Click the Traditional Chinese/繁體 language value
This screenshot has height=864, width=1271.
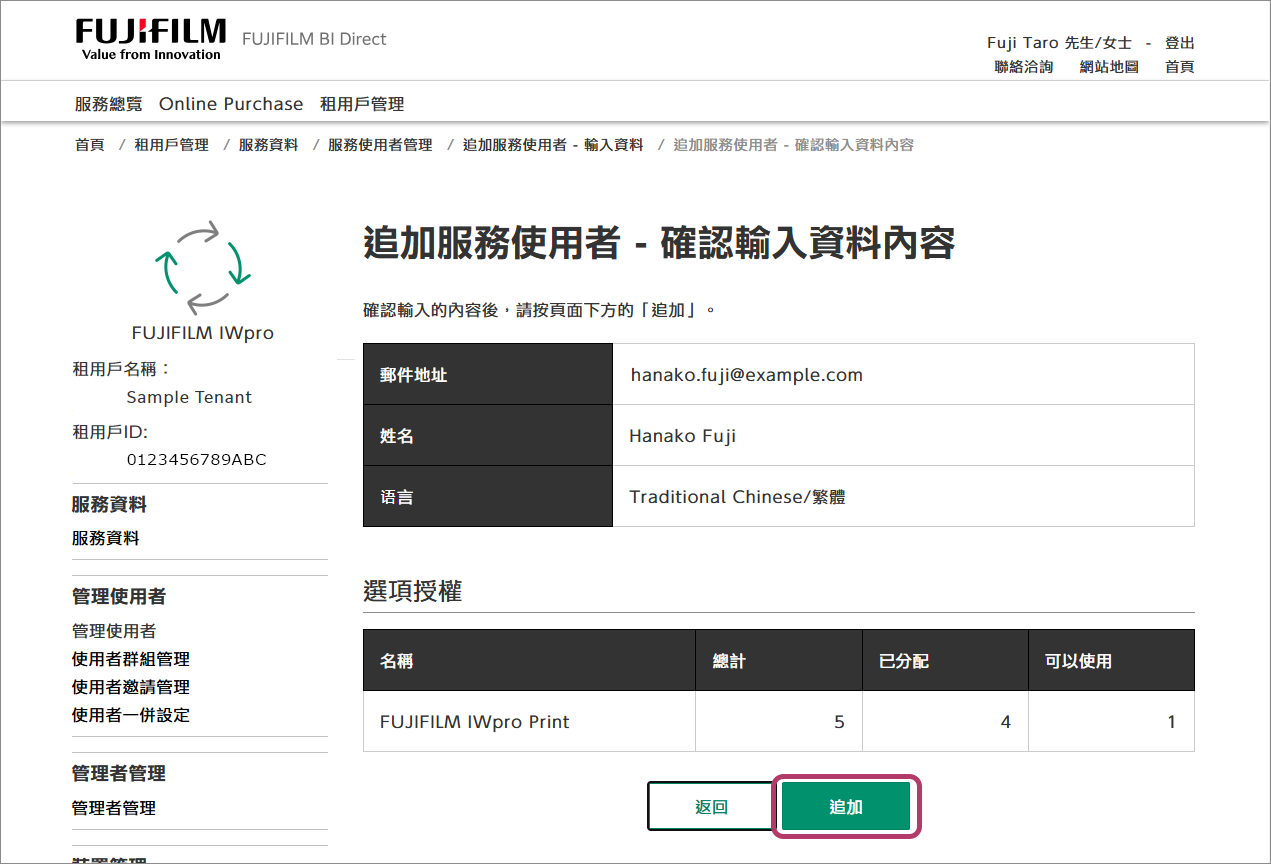[737, 497]
